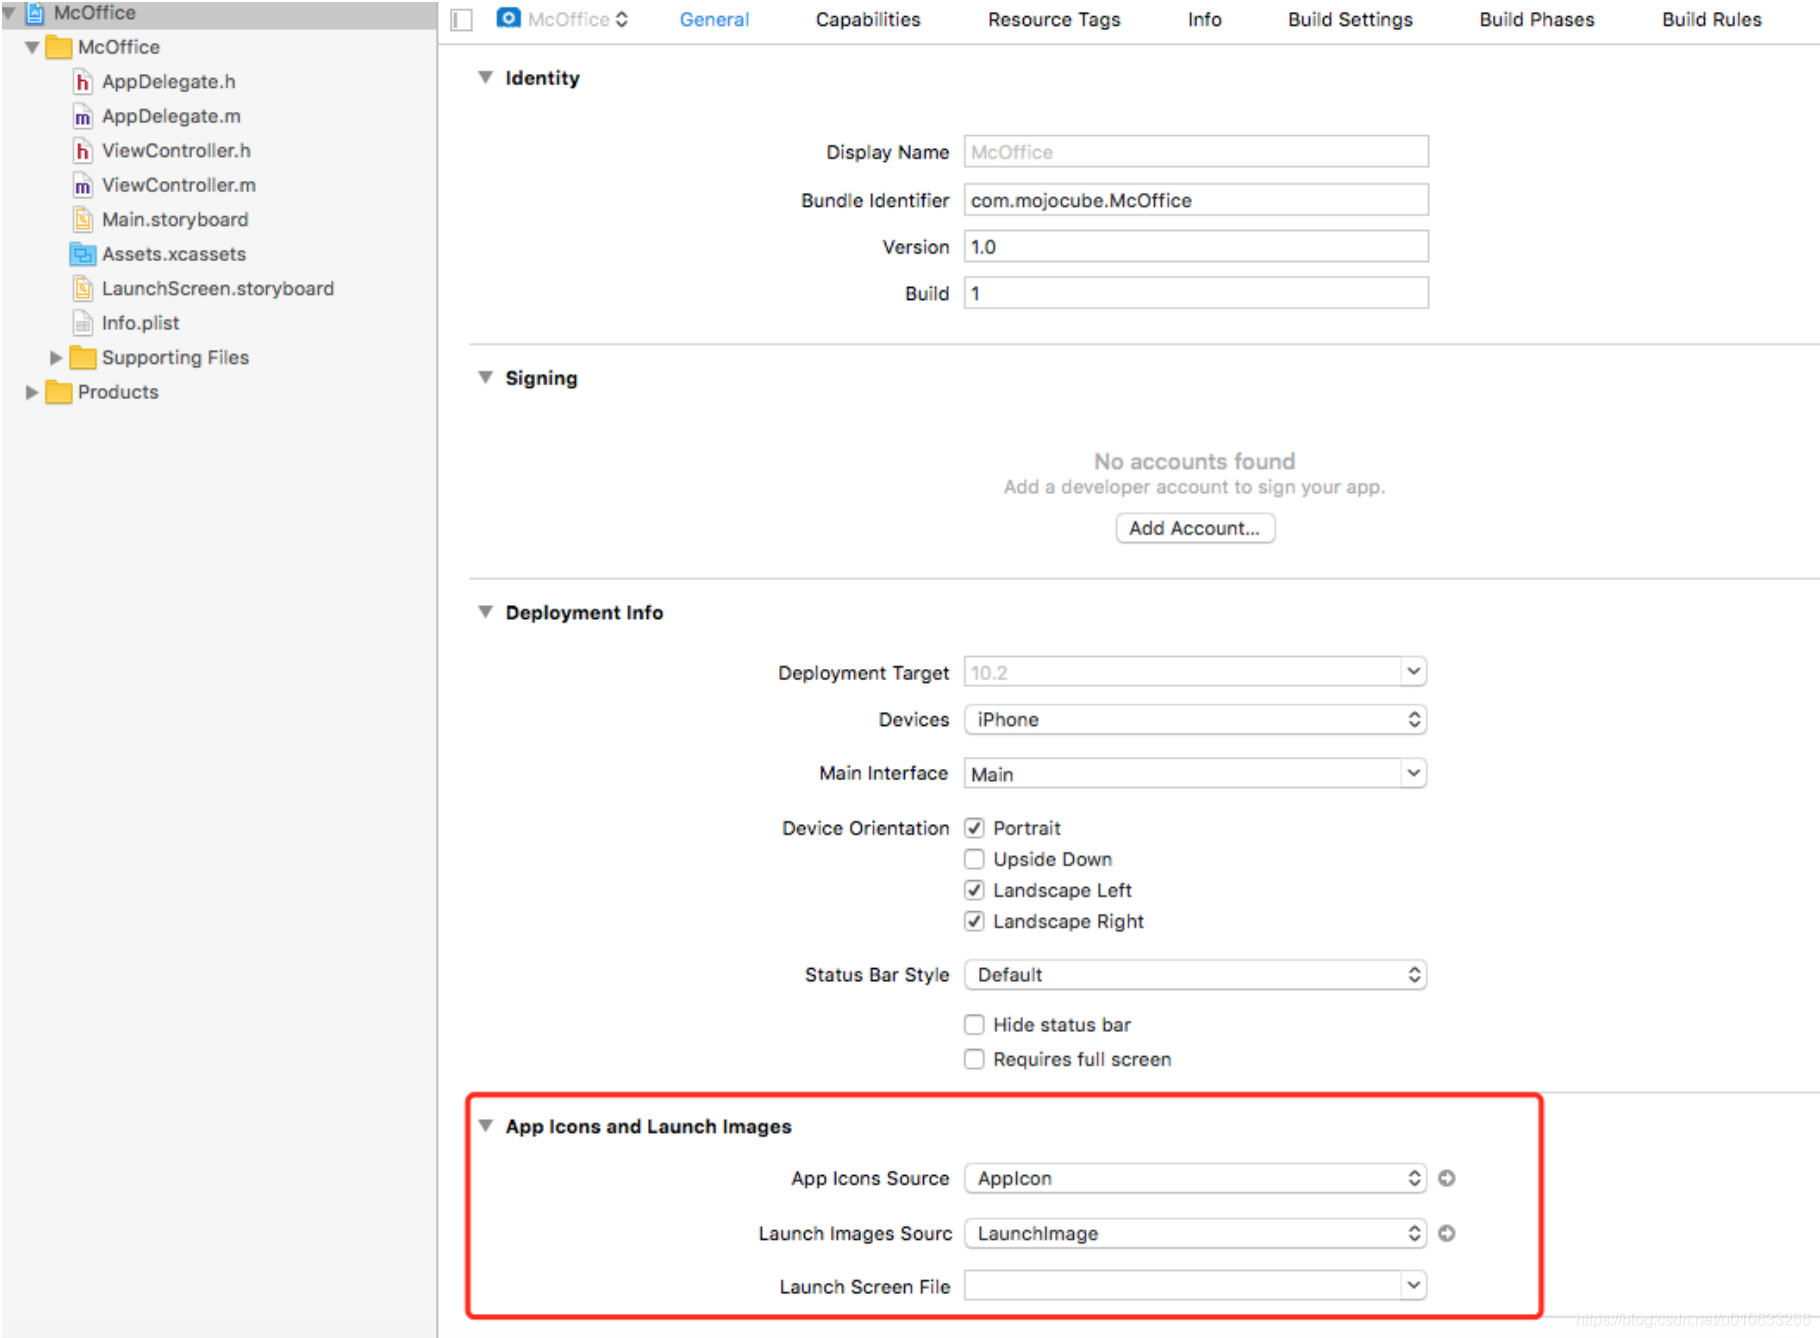Expand the Supporting Files group
This screenshot has height=1338, width=1820.
(56, 358)
